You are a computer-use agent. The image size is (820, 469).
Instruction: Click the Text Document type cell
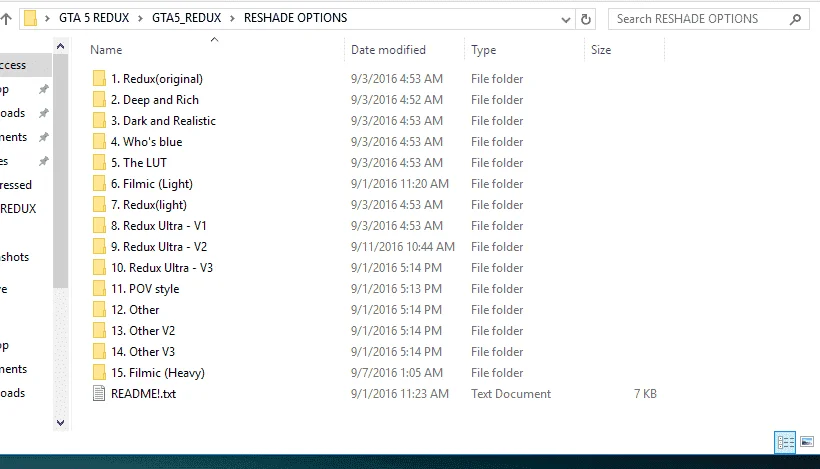click(x=511, y=394)
